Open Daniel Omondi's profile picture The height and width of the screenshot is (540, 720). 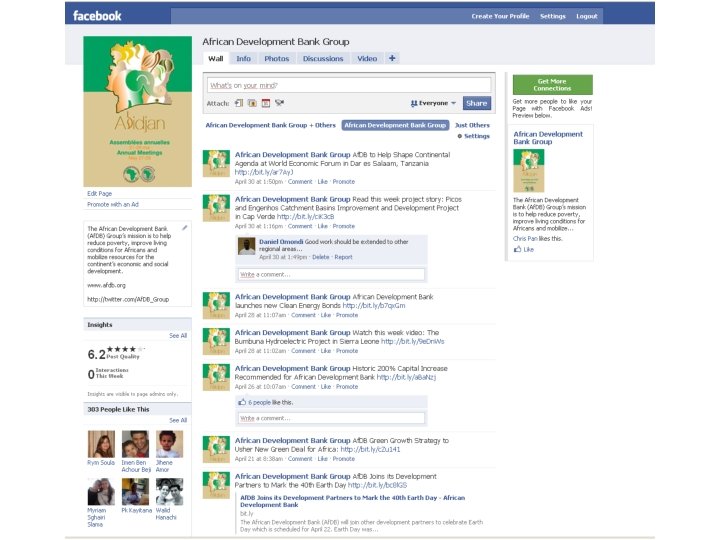coord(247,246)
